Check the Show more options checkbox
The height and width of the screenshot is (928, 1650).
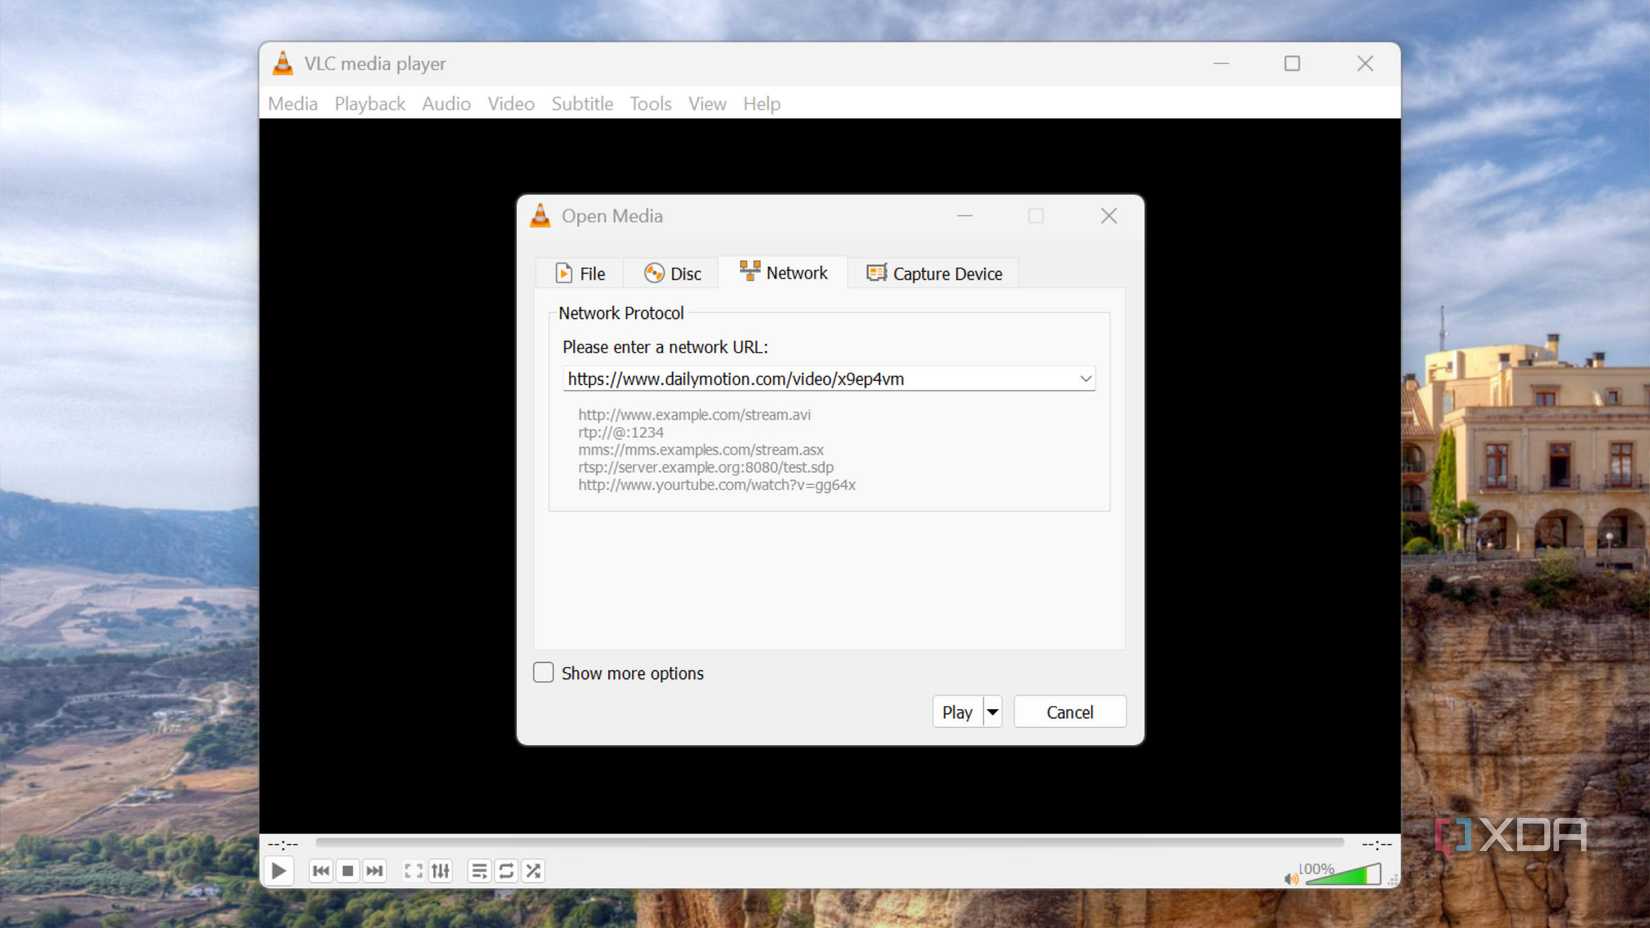(x=543, y=672)
